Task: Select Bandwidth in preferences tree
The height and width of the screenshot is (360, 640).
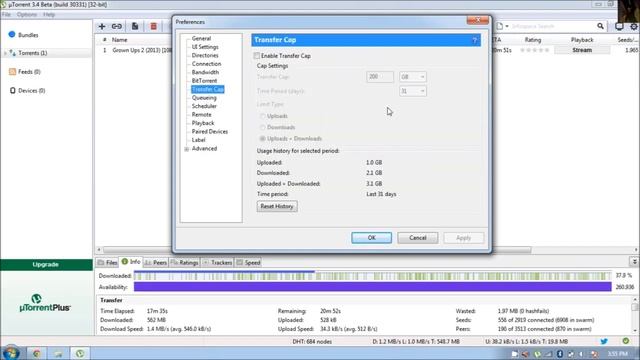Action: coord(205,72)
